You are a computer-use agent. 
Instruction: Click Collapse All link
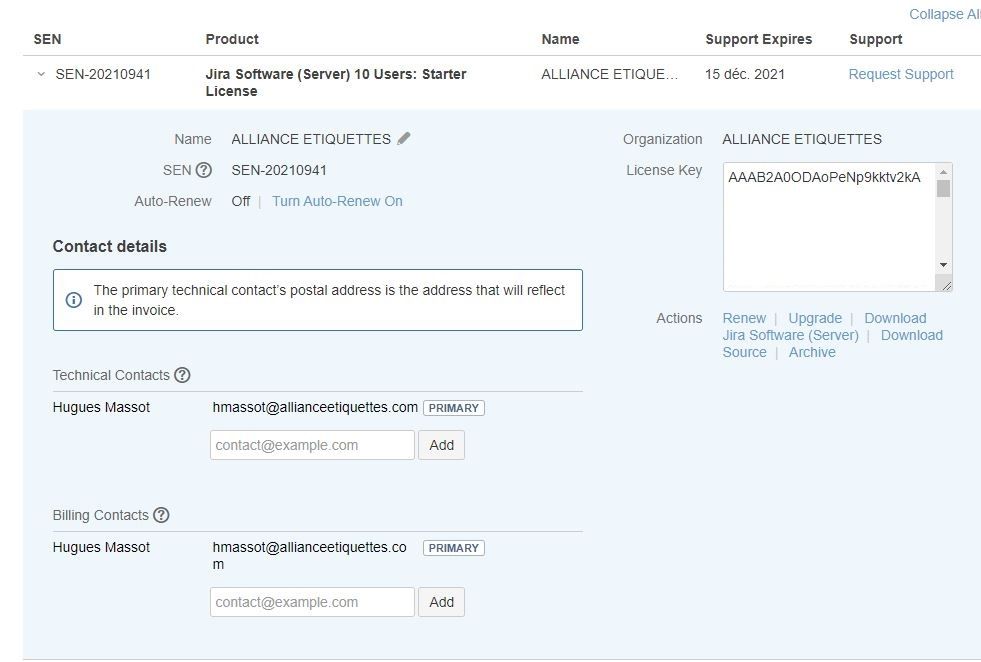(945, 14)
